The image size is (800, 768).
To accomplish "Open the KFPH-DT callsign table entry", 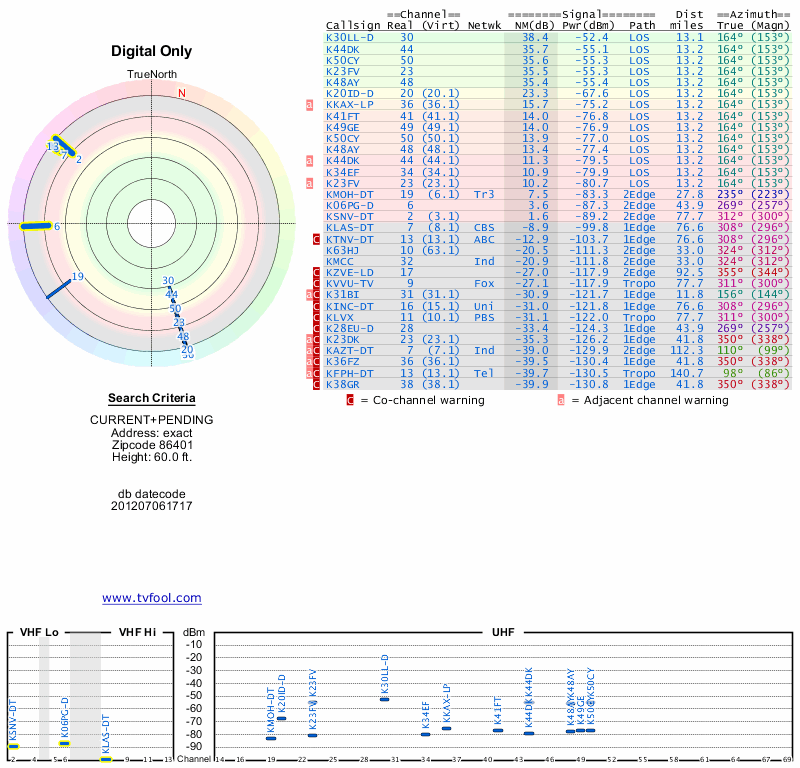I will coord(350,373).
